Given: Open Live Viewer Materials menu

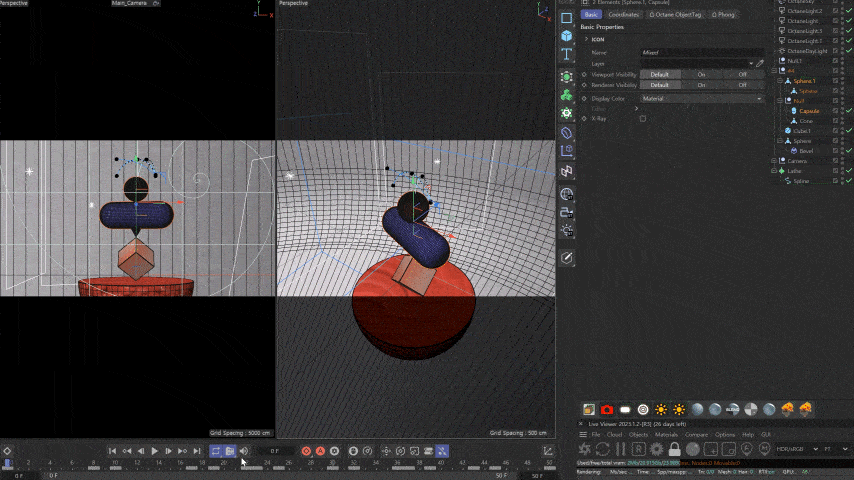Looking at the screenshot, I should (666, 435).
